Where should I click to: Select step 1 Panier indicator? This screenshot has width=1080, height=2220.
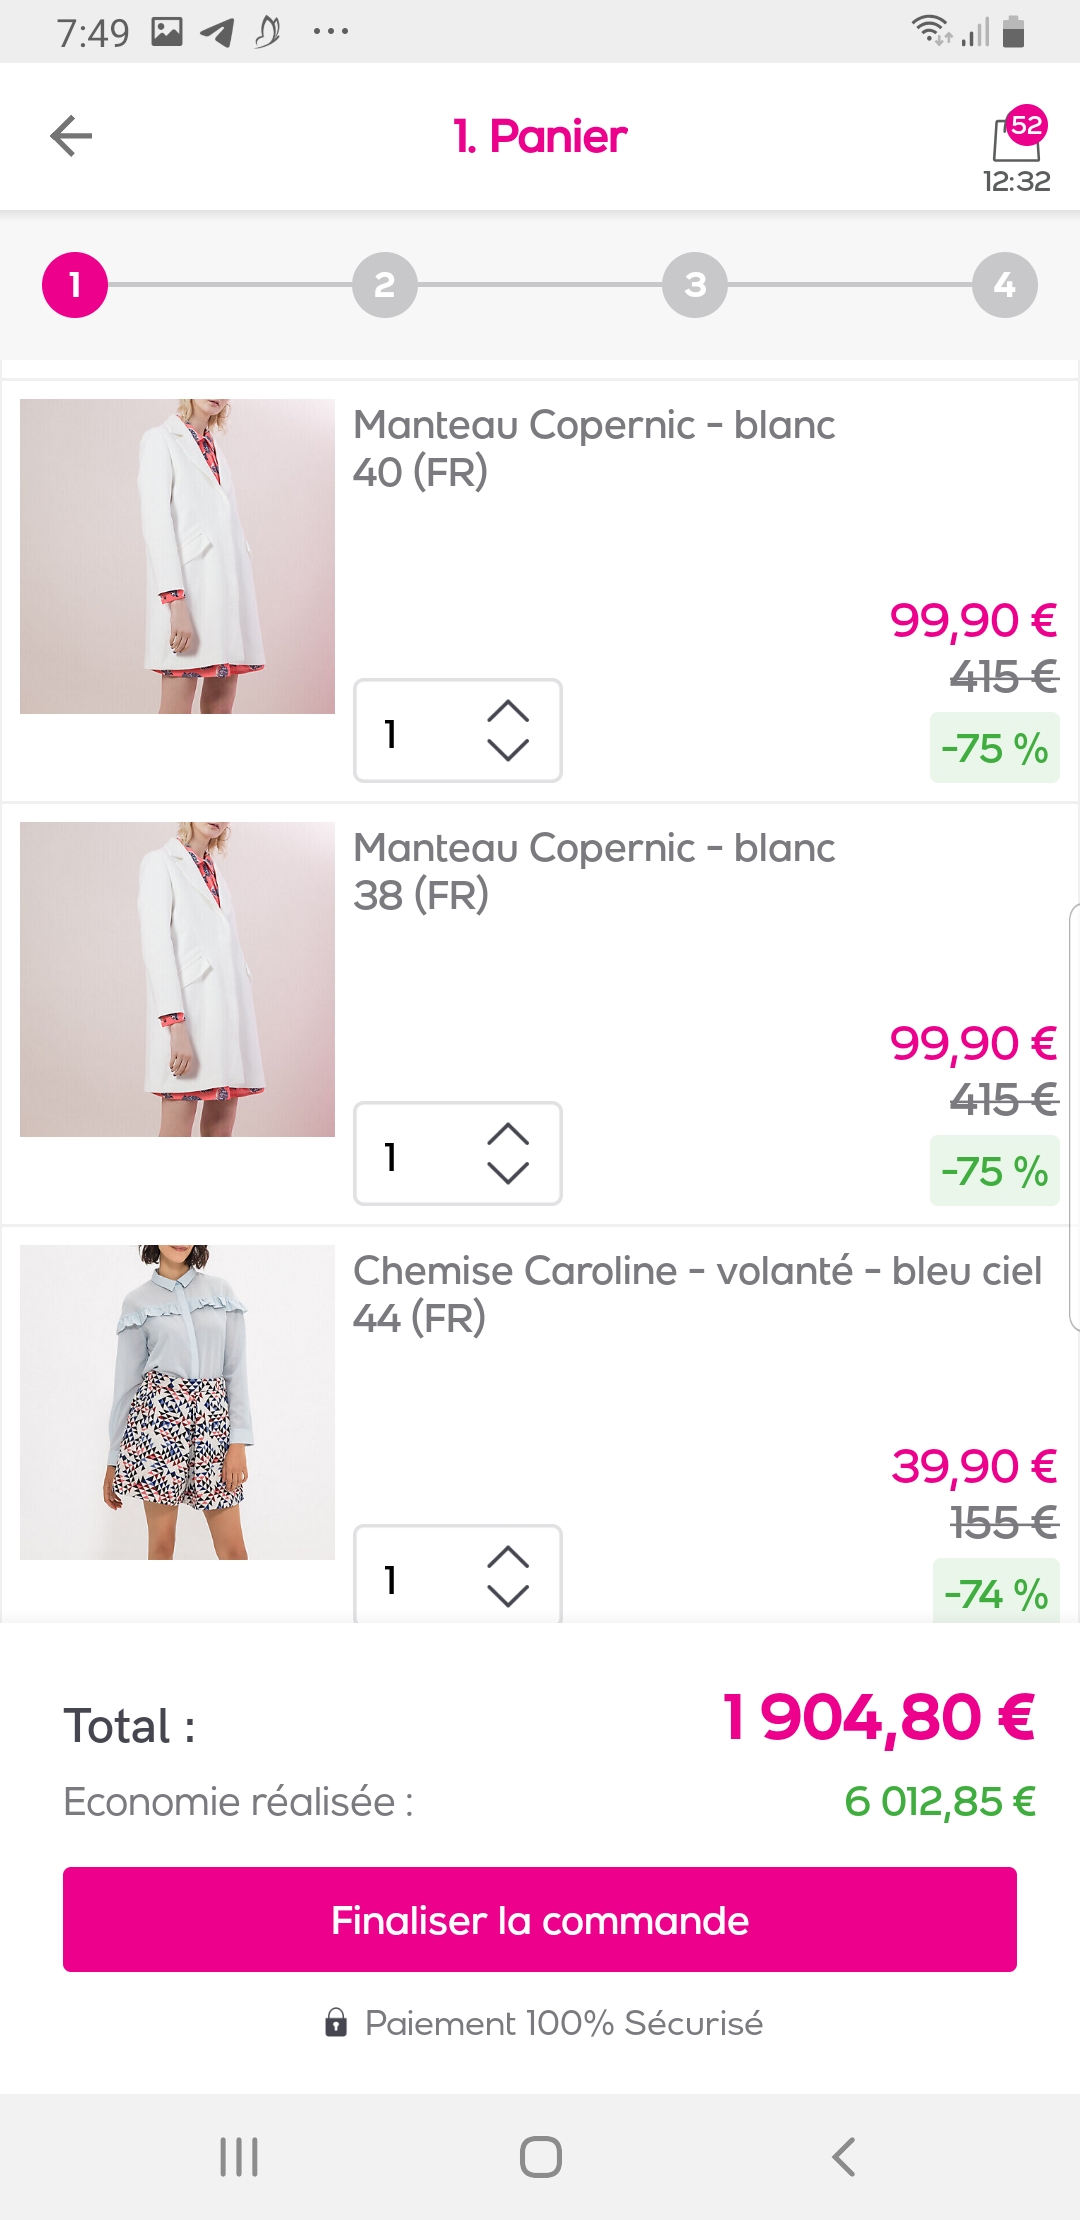(75, 285)
